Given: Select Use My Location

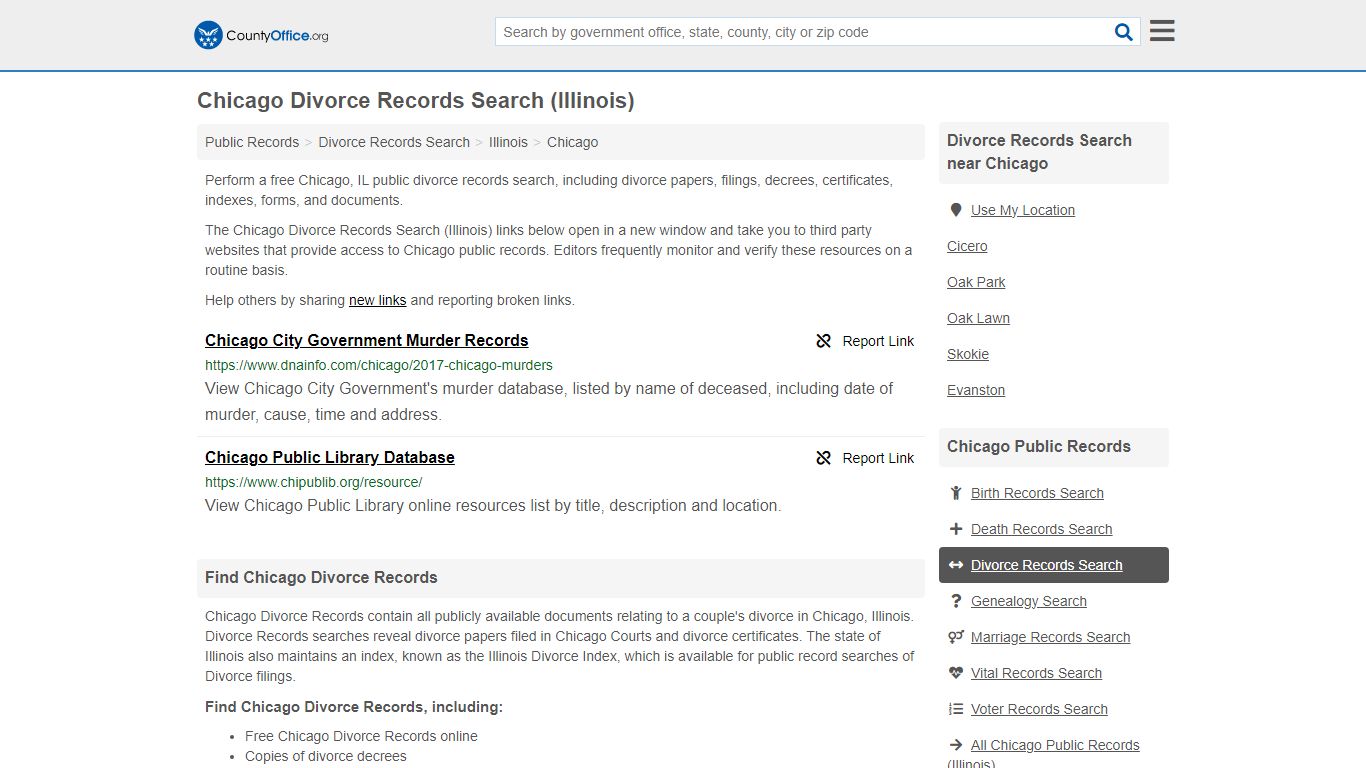Looking at the screenshot, I should coord(1023,210).
